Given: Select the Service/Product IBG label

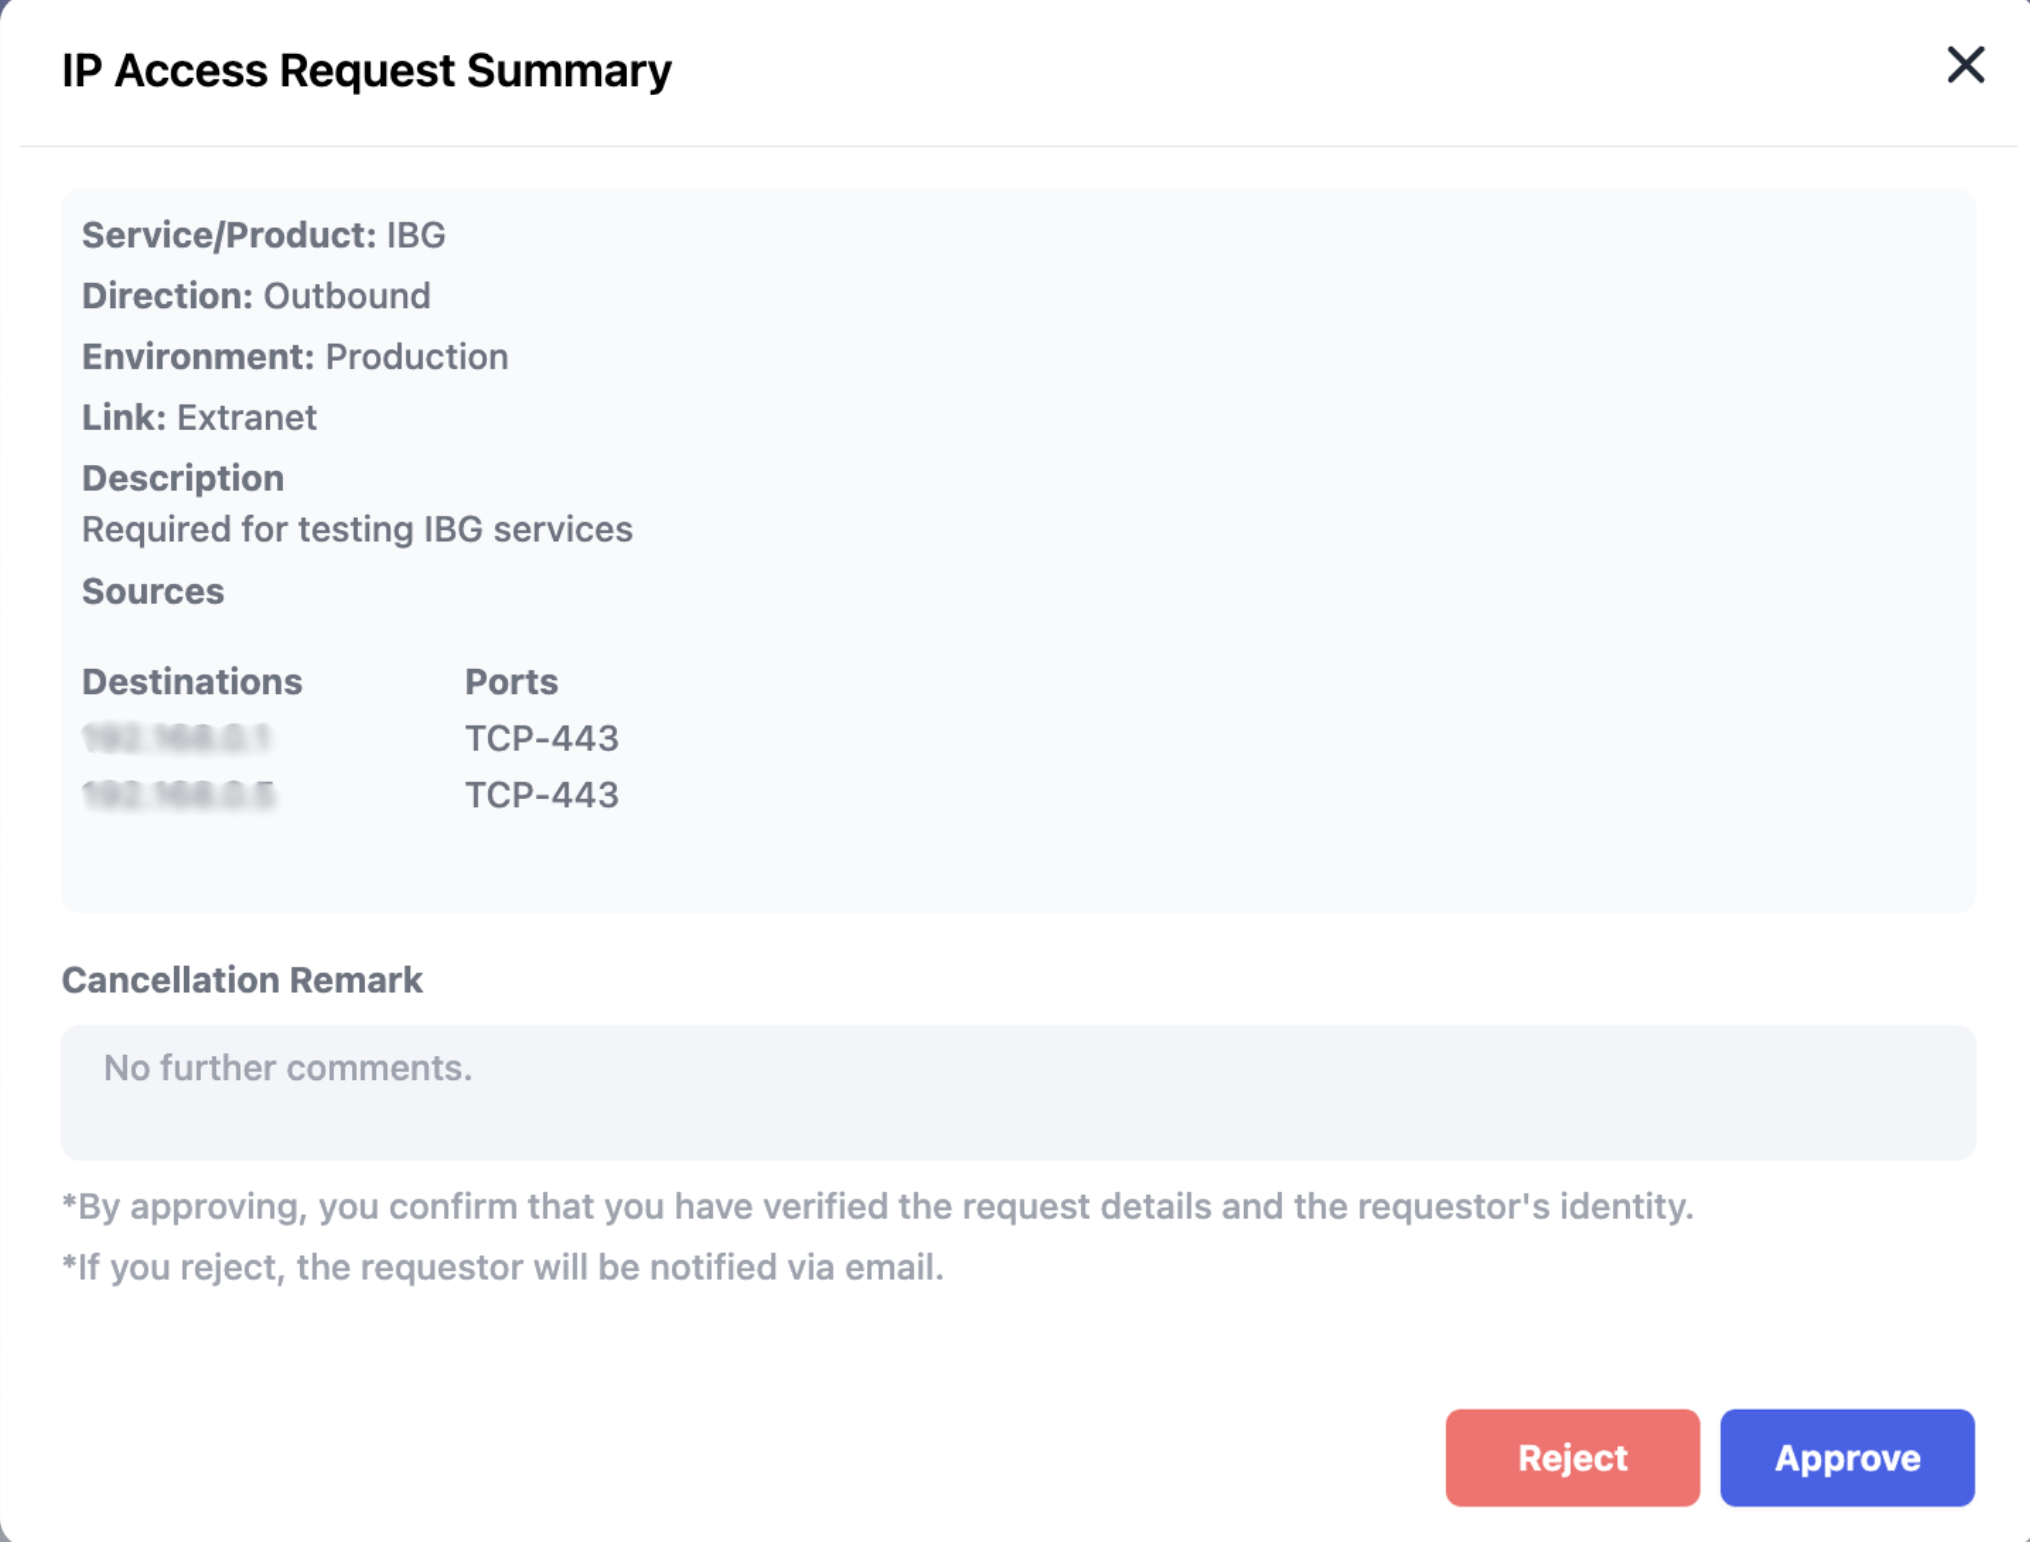Looking at the screenshot, I should (264, 235).
